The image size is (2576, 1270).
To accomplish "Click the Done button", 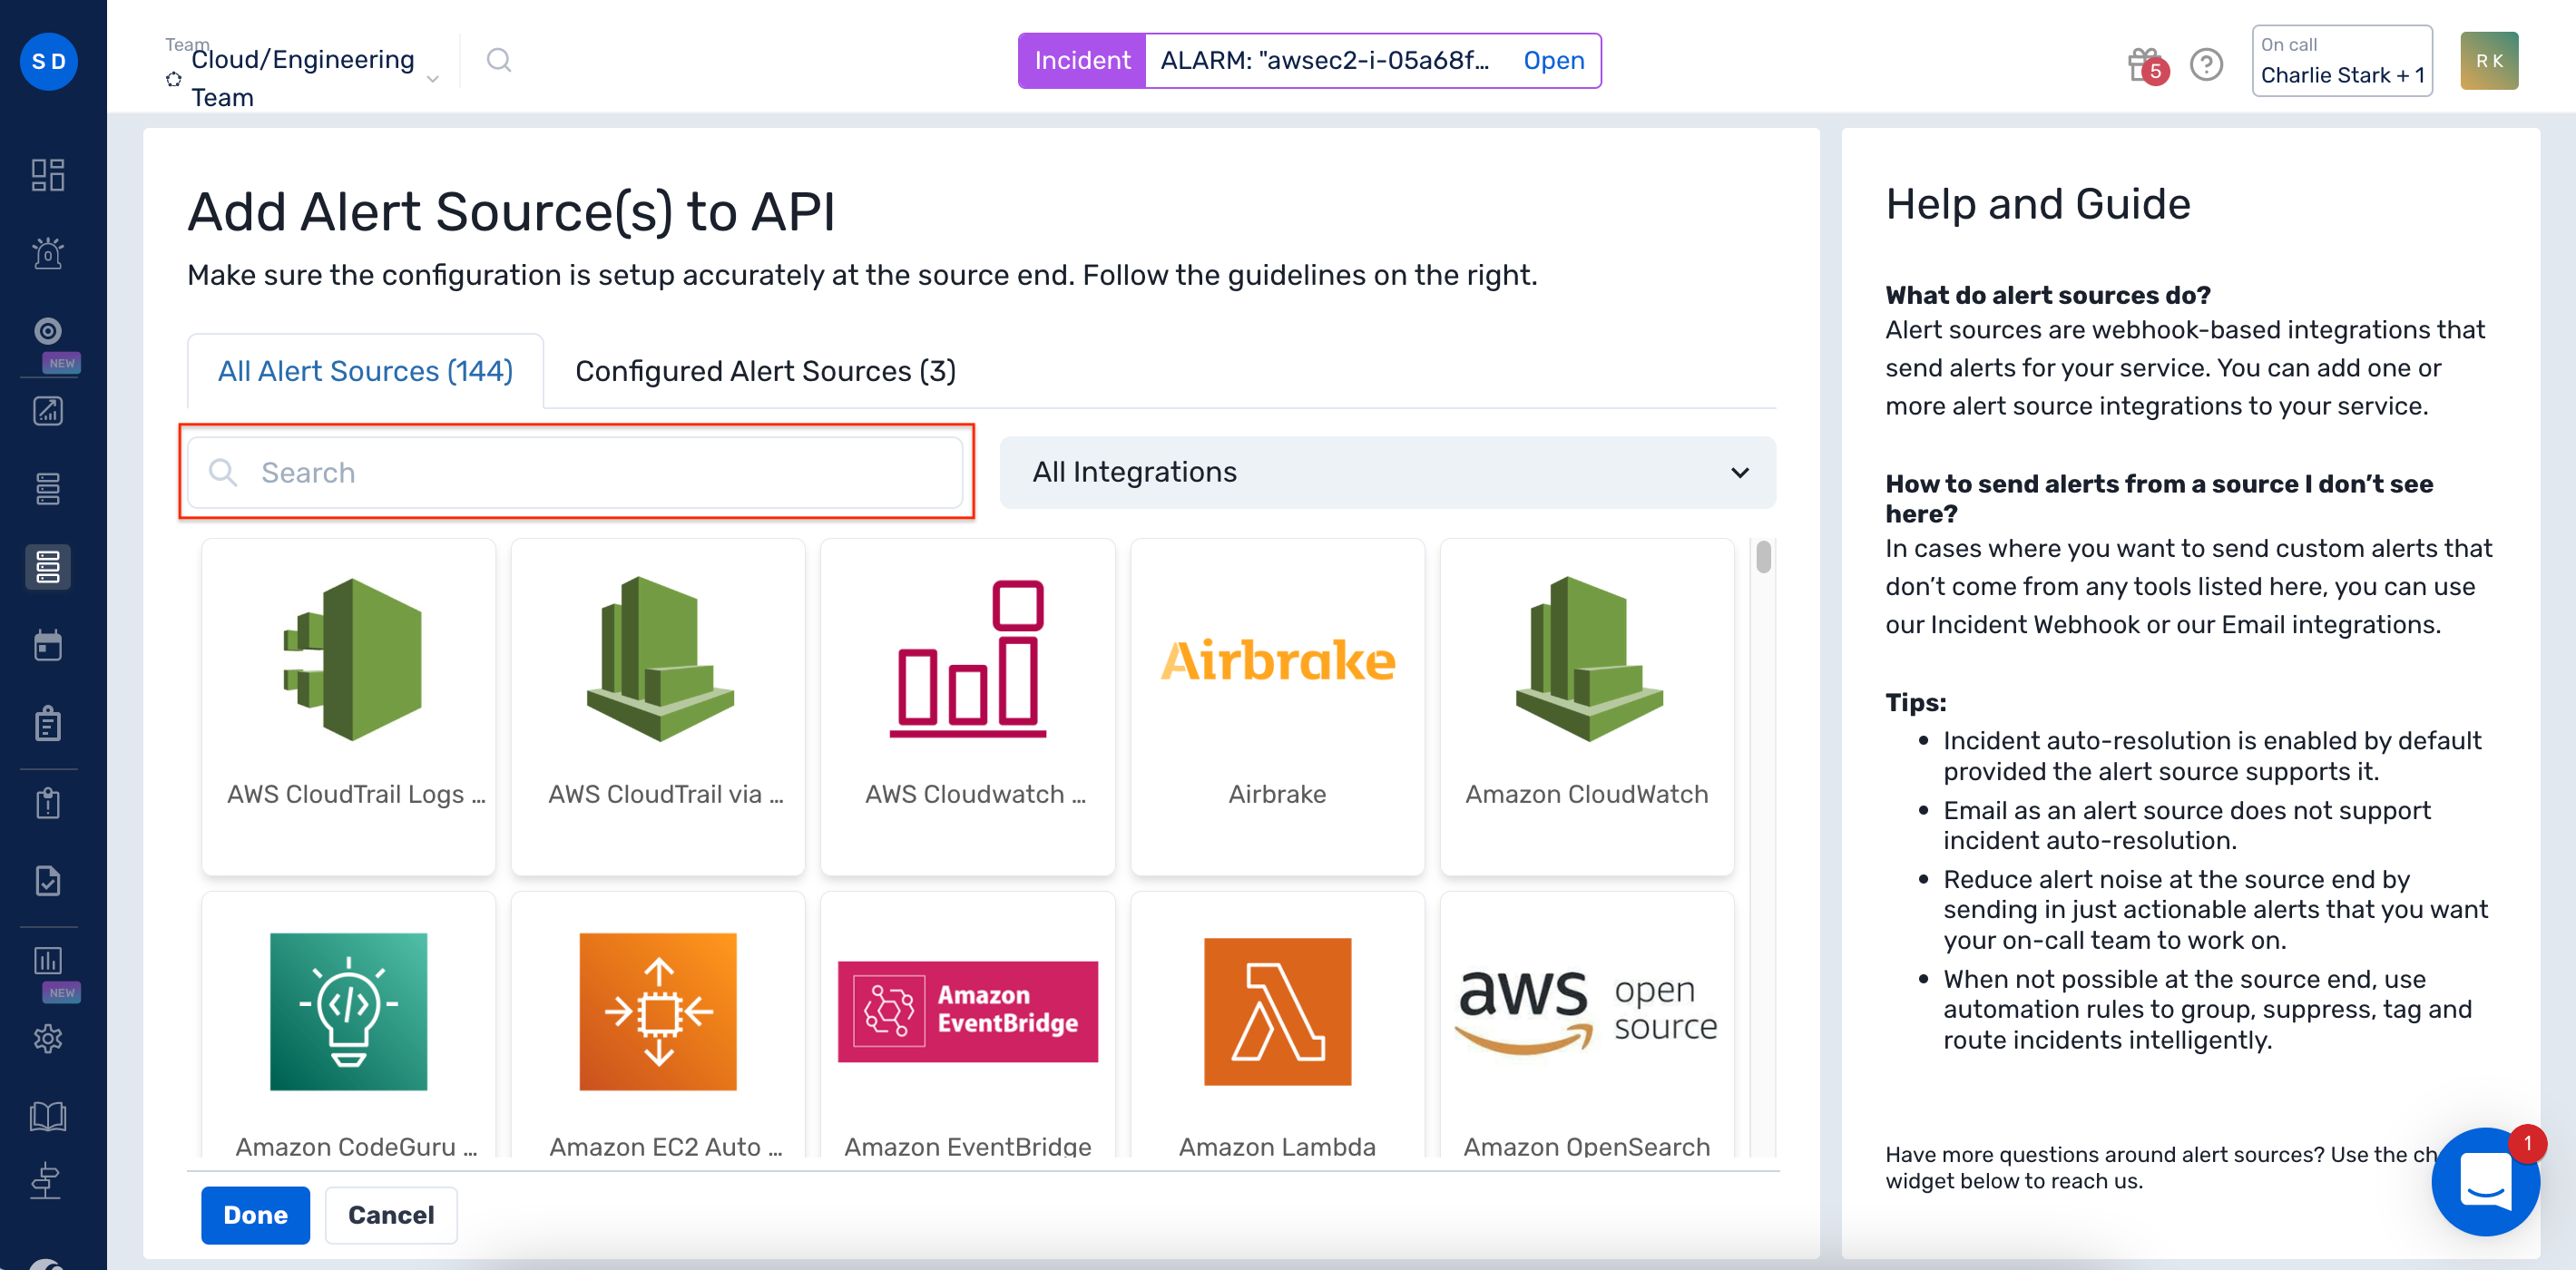I will tap(255, 1215).
